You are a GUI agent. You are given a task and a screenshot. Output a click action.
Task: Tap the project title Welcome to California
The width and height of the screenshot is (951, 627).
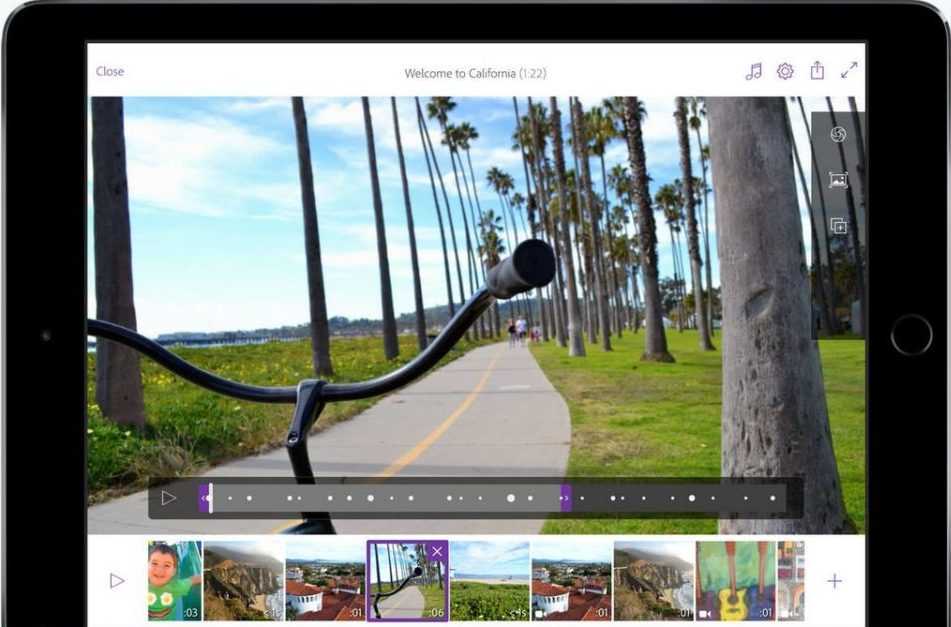tap(475, 73)
